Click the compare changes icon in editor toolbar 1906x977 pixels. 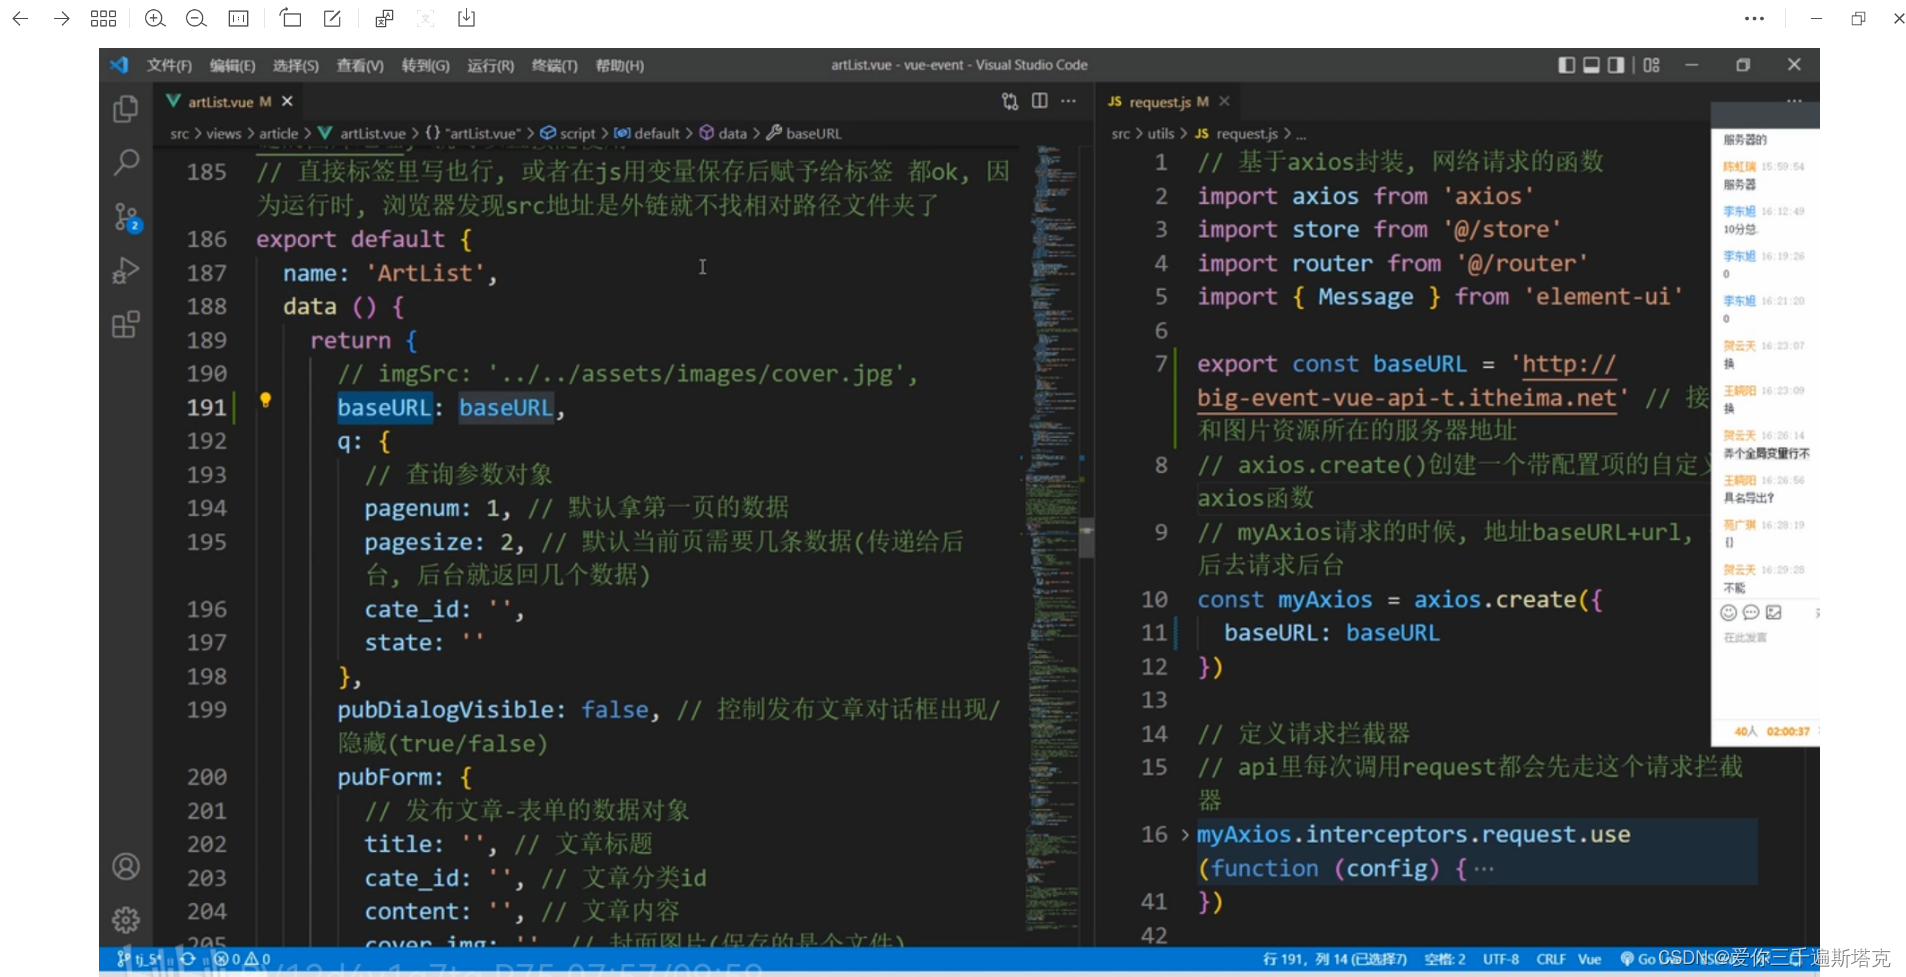[1010, 101]
